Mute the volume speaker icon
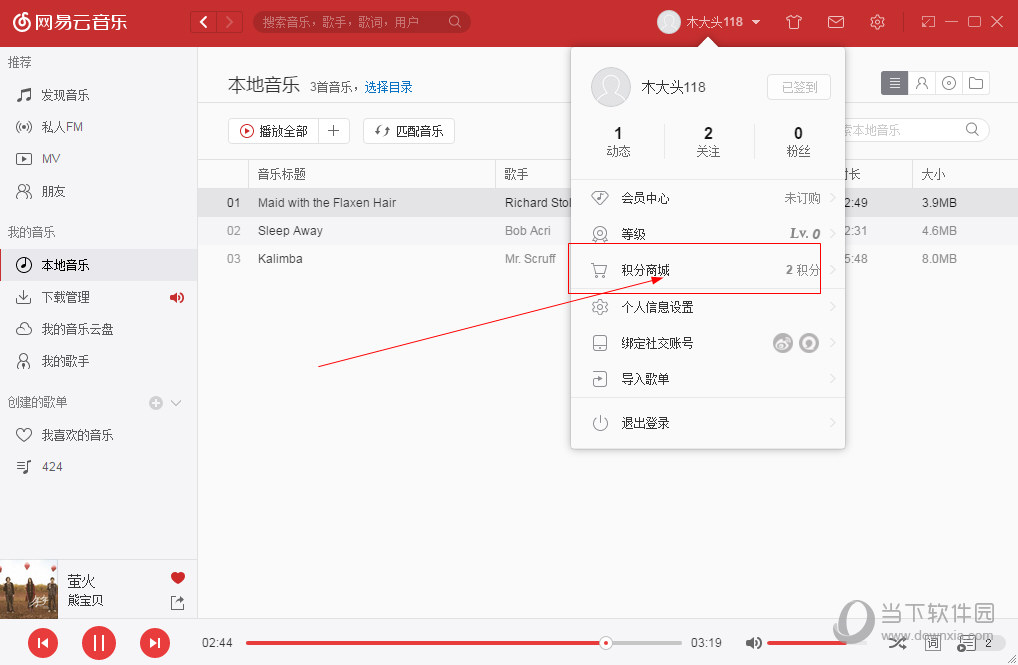The height and width of the screenshot is (665, 1018). point(754,643)
